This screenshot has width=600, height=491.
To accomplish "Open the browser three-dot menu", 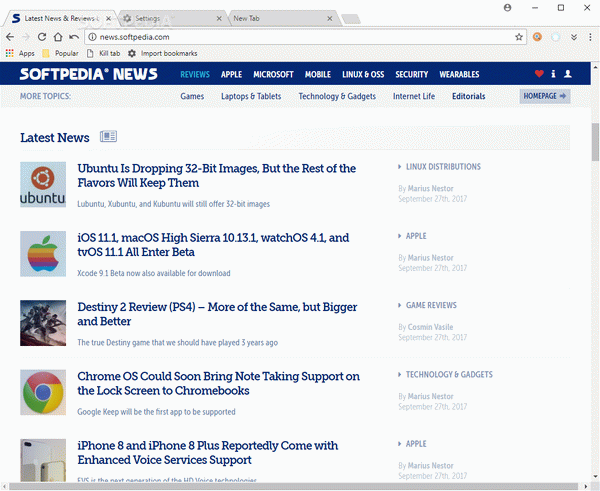I will click(590, 37).
